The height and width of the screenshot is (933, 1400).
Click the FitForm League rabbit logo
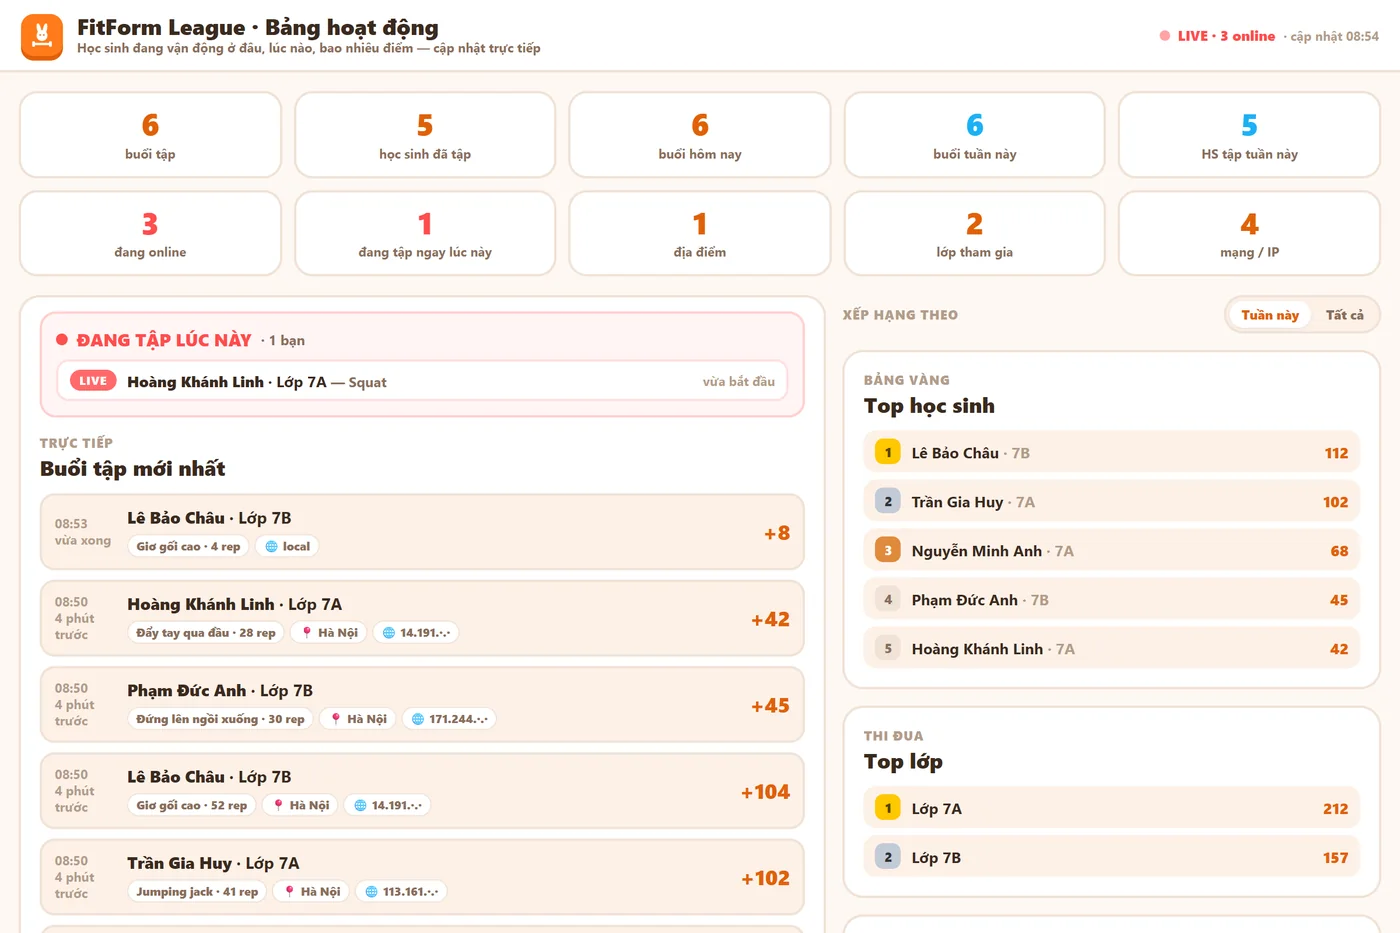click(42, 37)
